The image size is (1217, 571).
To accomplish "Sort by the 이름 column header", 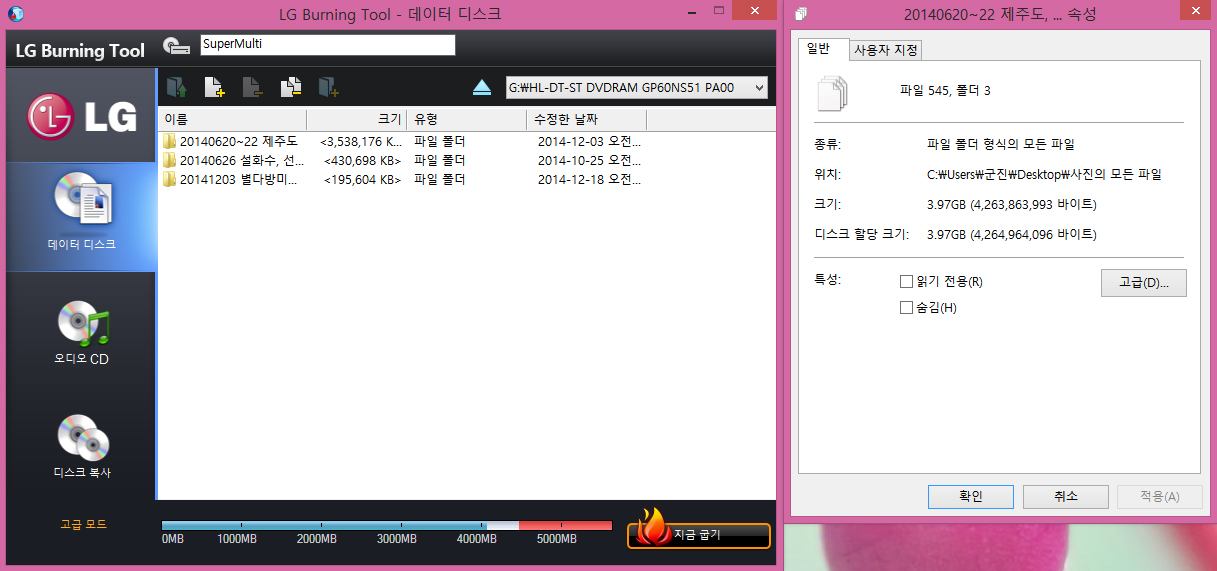I will click(x=232, y=120).
